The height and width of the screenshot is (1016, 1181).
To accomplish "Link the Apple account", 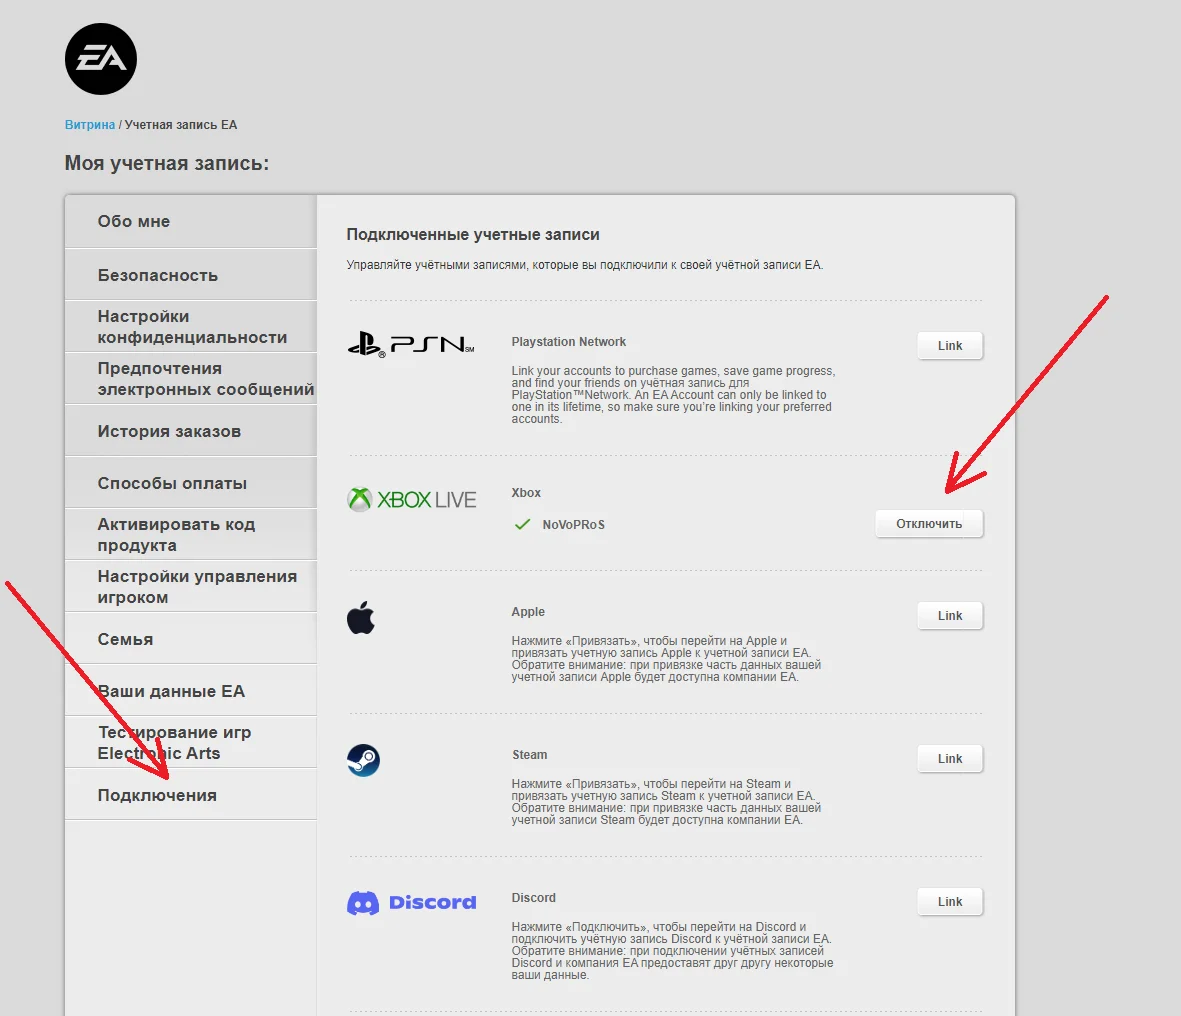I will (x=950, y=615).
